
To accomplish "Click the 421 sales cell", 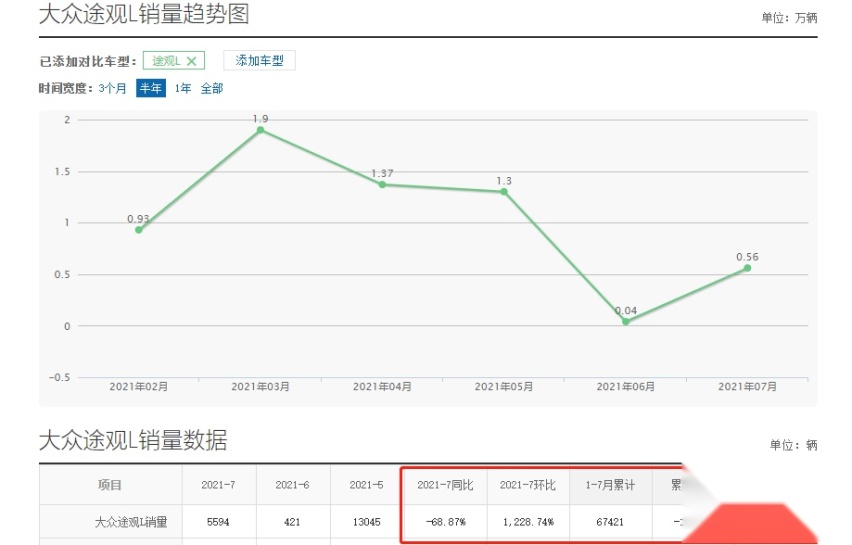I will (292, 522).
